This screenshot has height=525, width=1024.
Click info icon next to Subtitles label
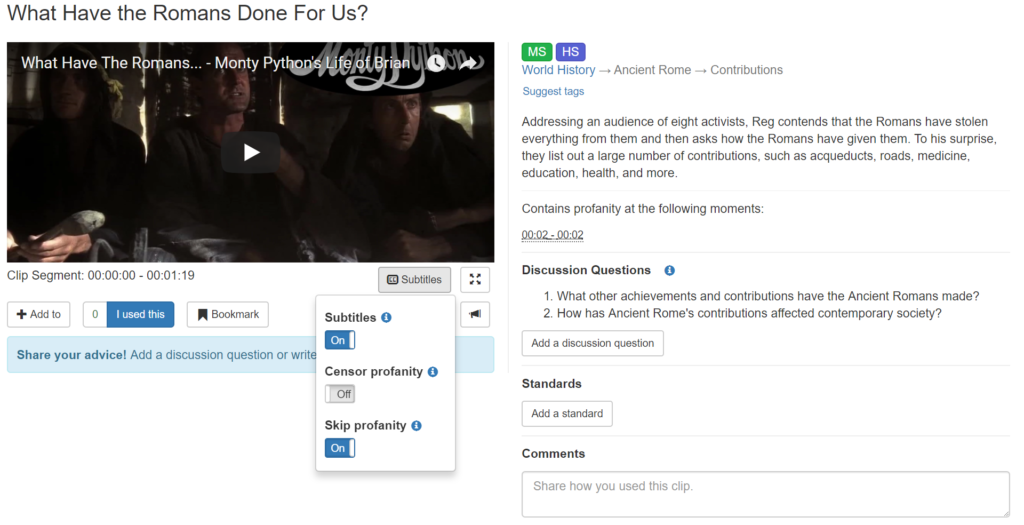pos(387,317)
